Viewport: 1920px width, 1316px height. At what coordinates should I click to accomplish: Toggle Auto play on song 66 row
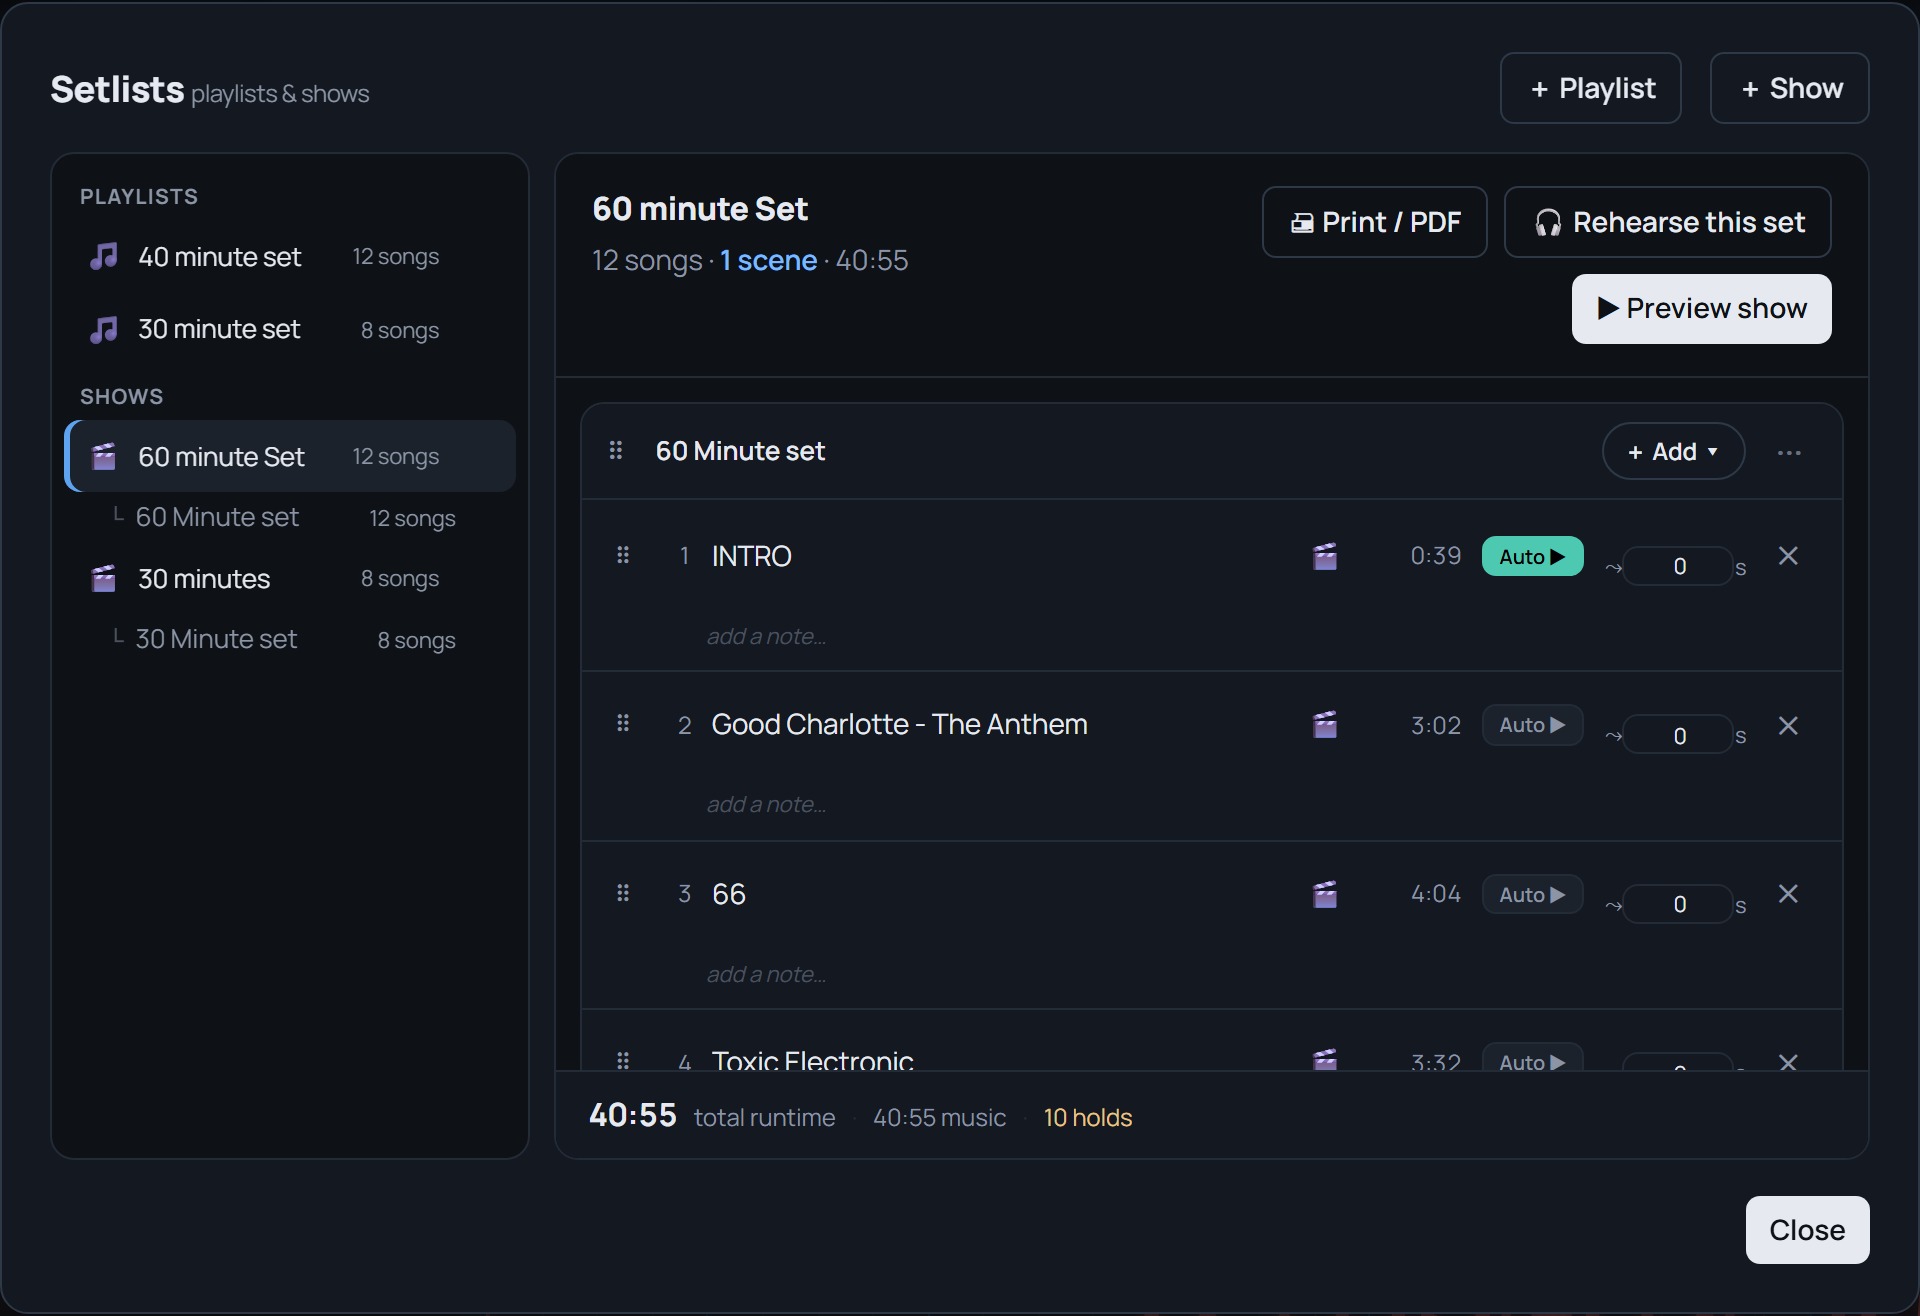[1532, 894]
